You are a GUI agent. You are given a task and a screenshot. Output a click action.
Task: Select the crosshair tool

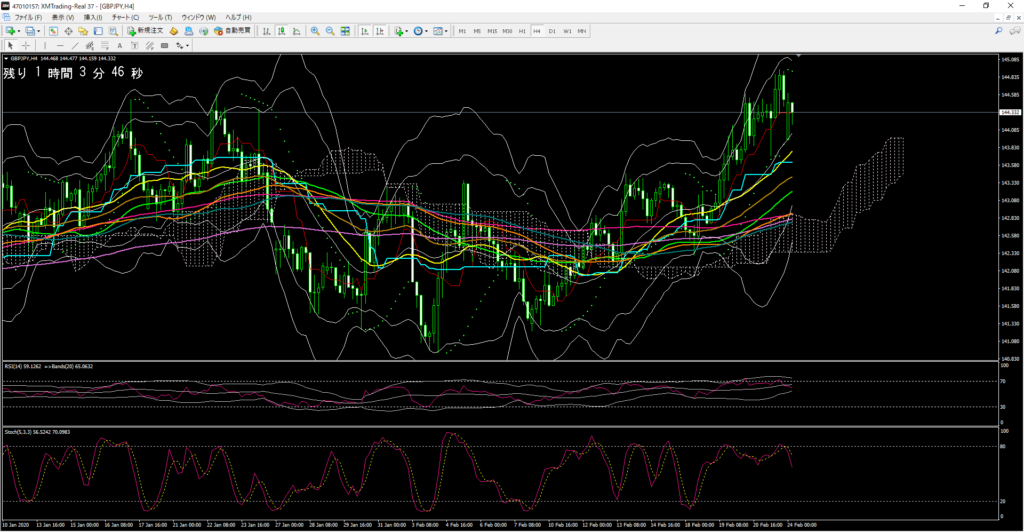tap(25, 45)
